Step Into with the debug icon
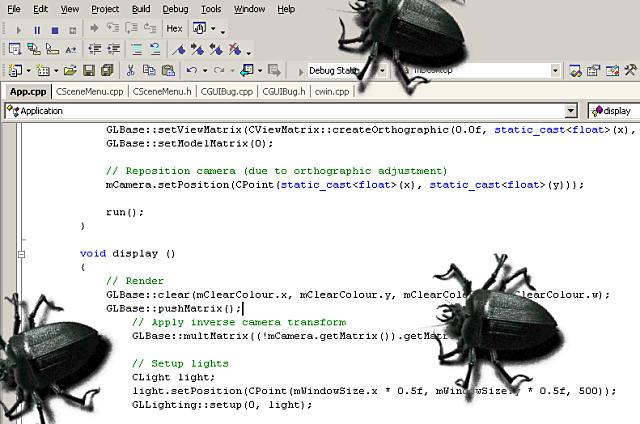The height and width of the screenshot is (424, 640). pyautogui.click(x=113, y=28)
